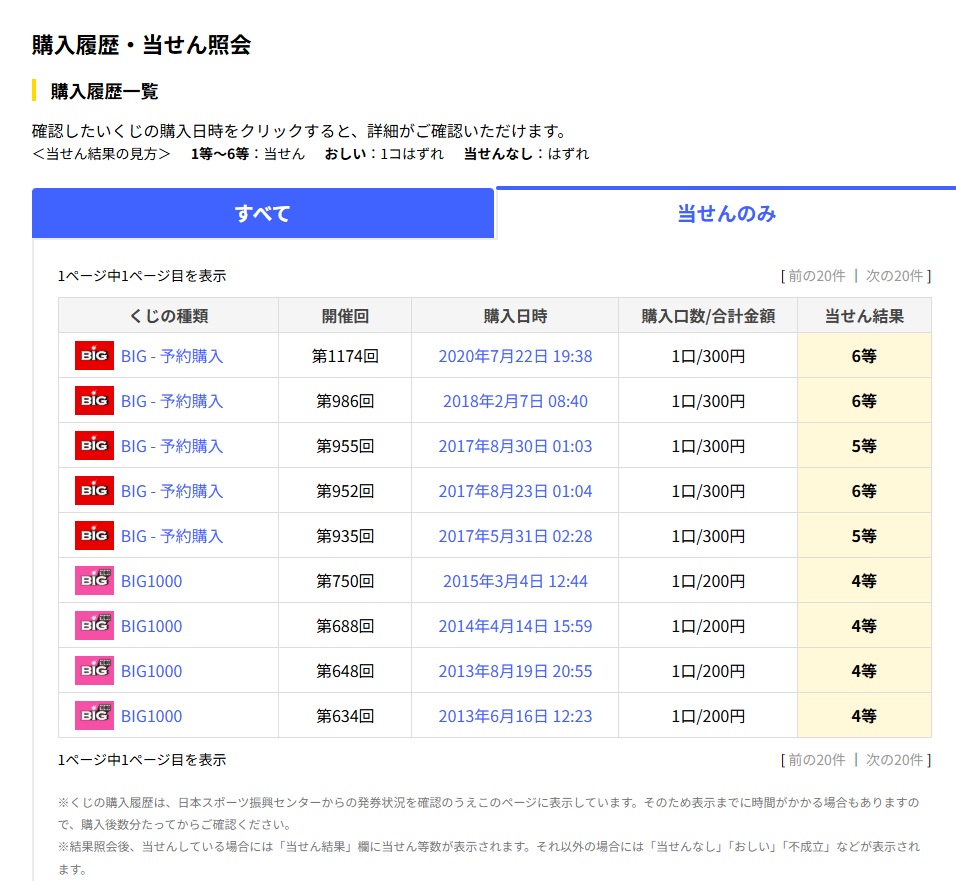The height and width of the screenshot is (881, 956).
Task: Open purchase details for 2017年5月31日 02:28
Action: click(515, 537)
